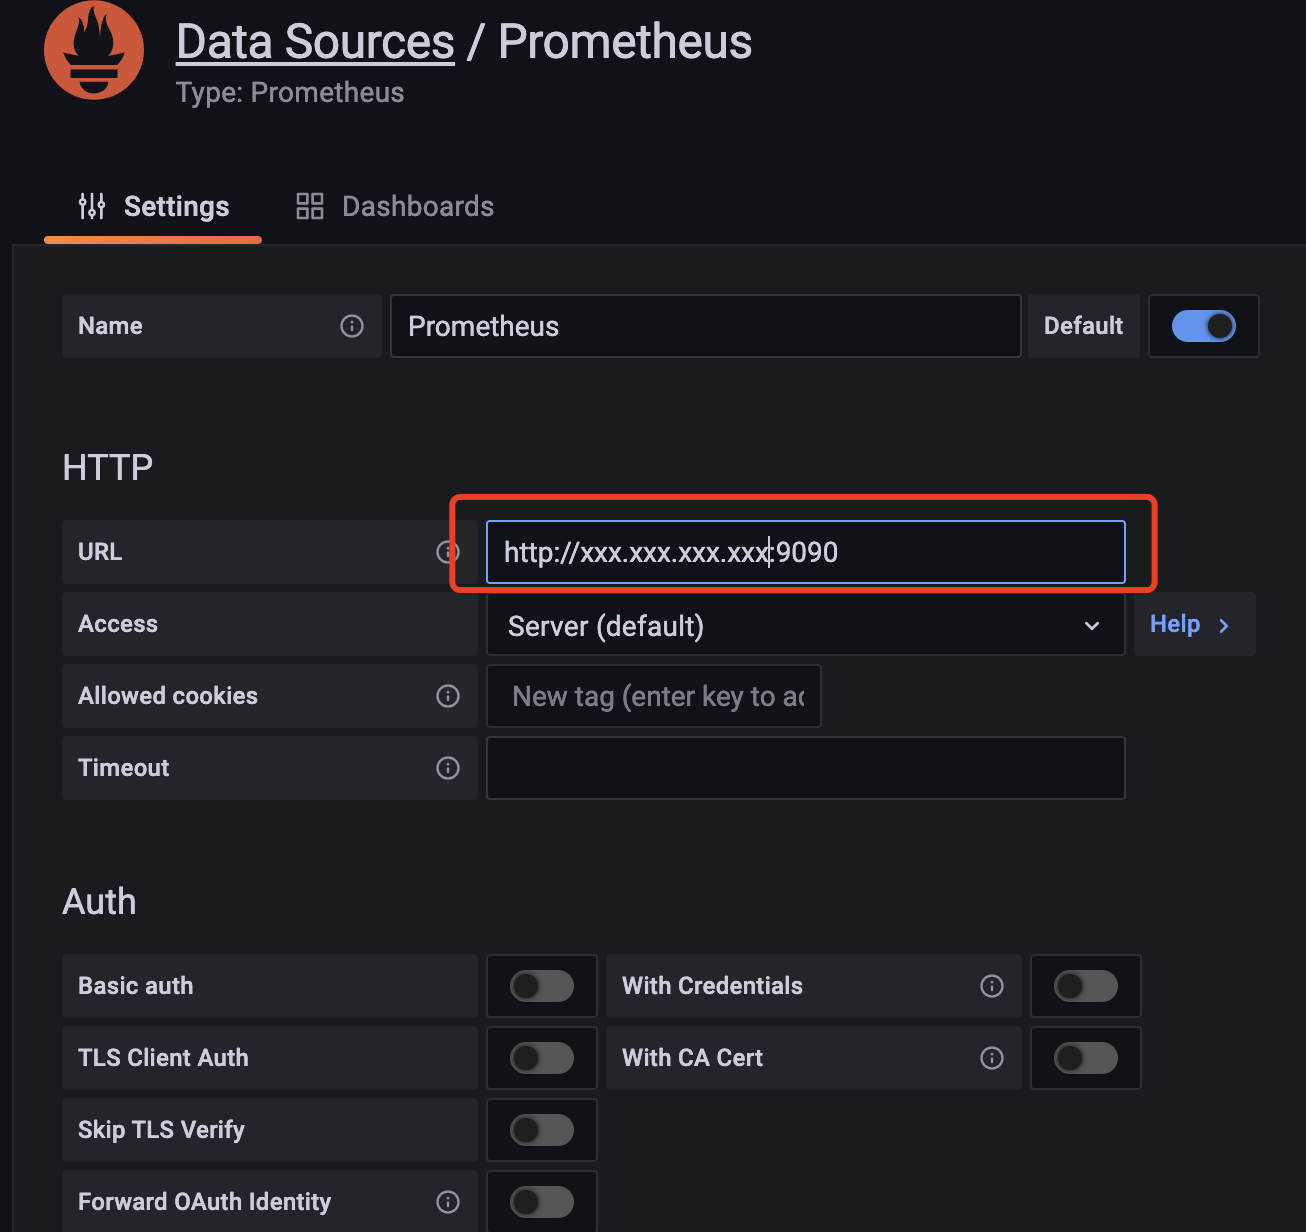The width and height of the screenshot is (1306, 1232).
Task: Click the With Credentials info icon
Action: tap(992, 986)
